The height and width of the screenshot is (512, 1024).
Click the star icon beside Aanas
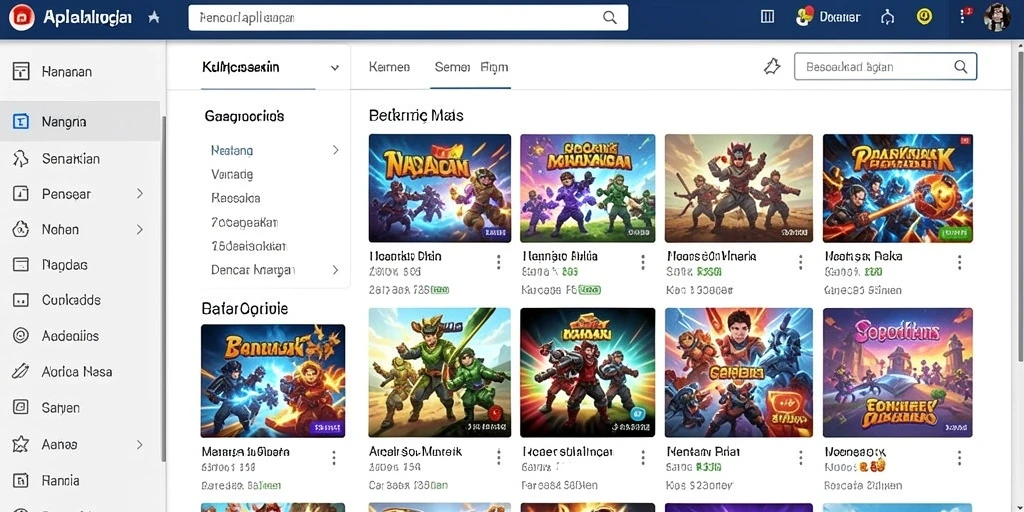[x=21, y=445]
